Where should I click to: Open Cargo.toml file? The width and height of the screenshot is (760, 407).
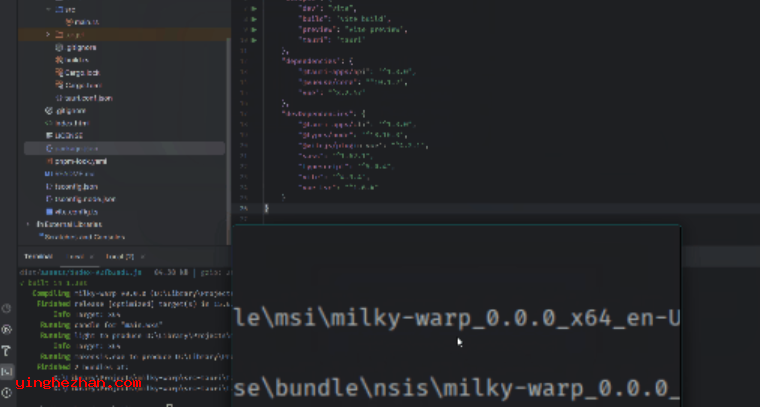pyautogui.click(x=79, y=85)
